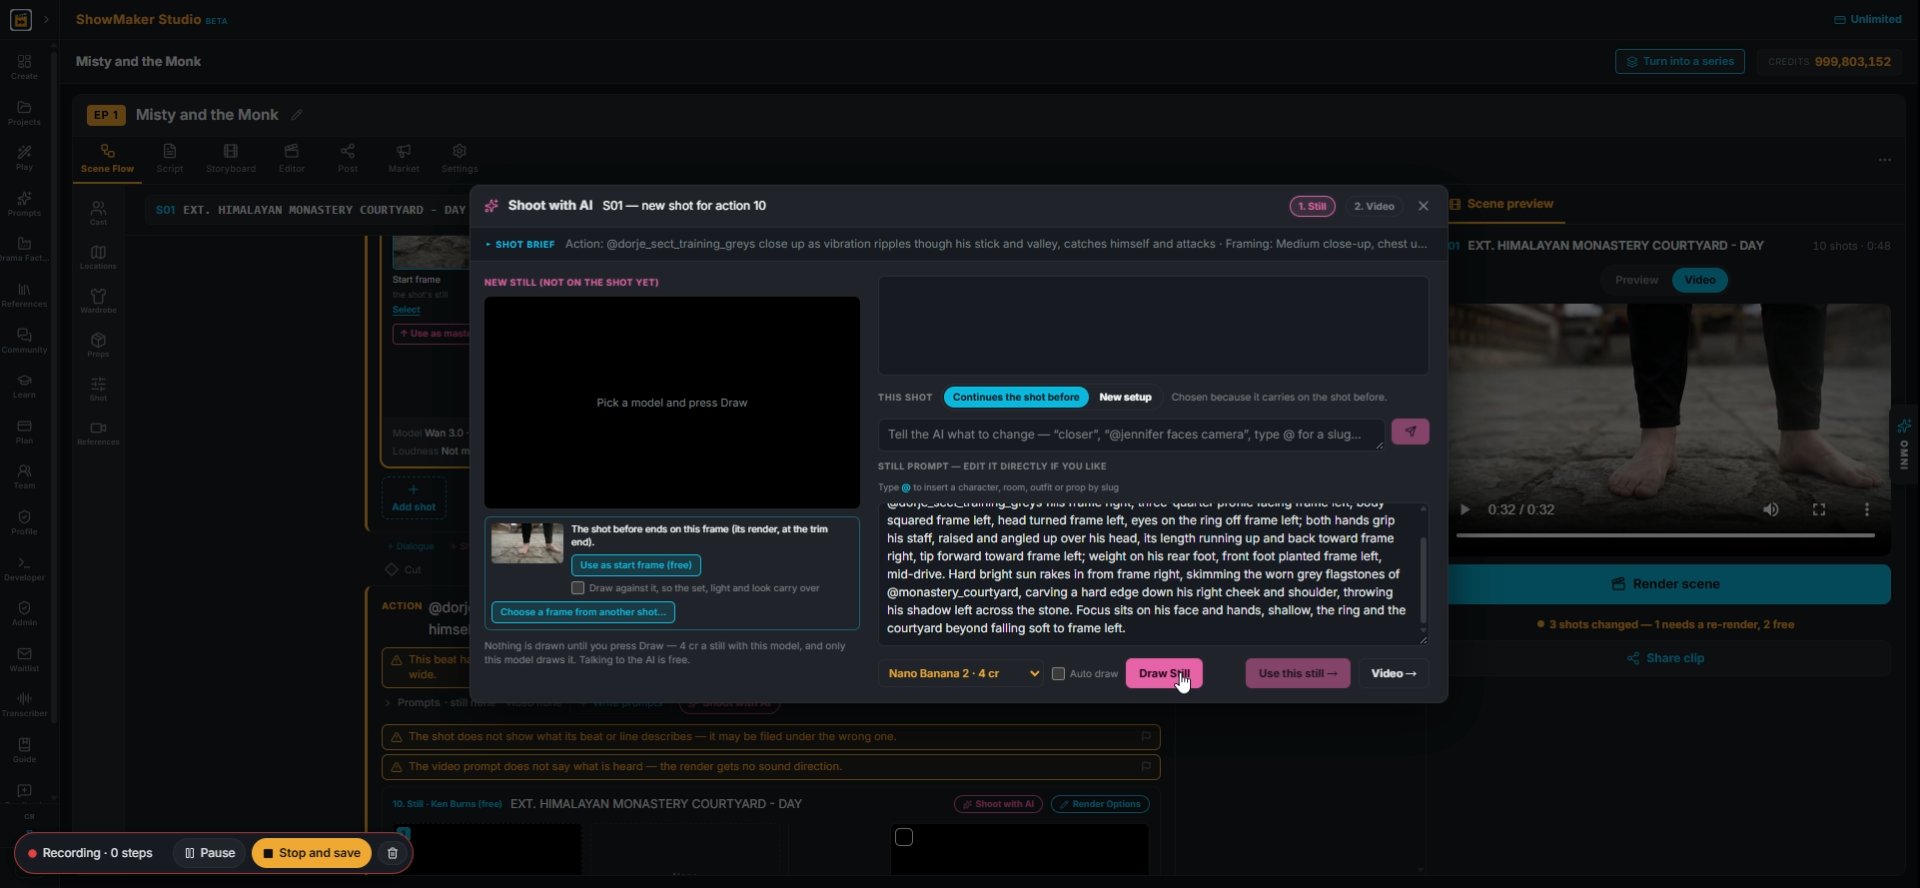Switch to the Script tab
Image resolution: width=1920 pixels, height=888 pixels.
[170, 158]
